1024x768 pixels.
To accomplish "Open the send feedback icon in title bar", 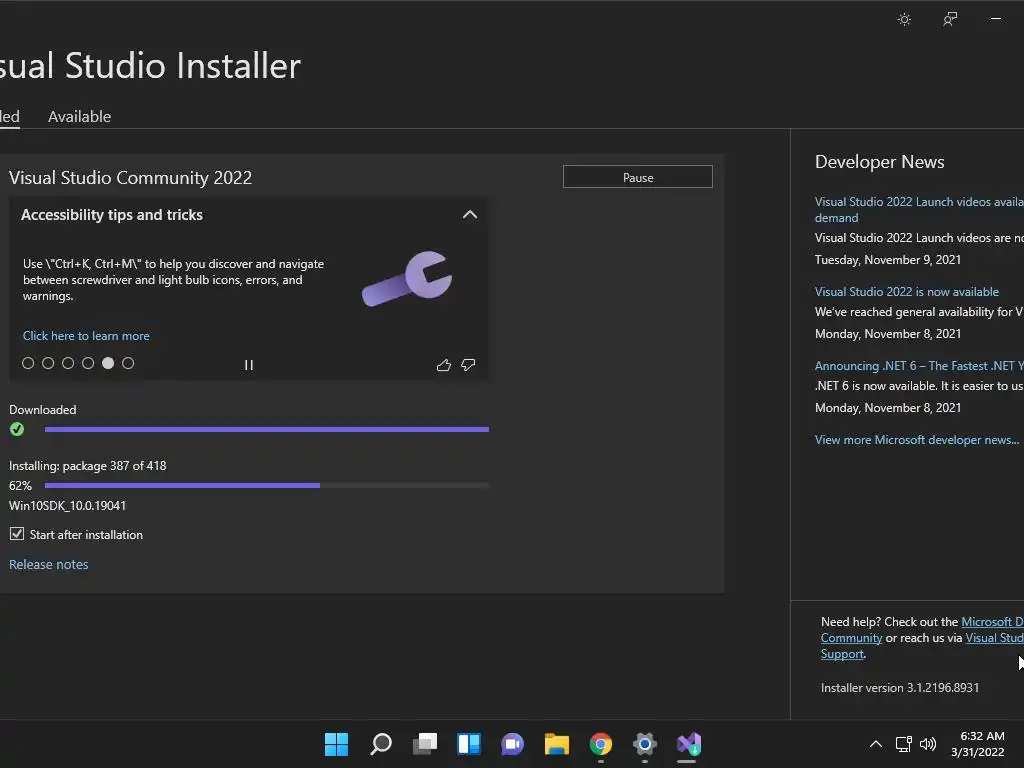I will (950, 20).
